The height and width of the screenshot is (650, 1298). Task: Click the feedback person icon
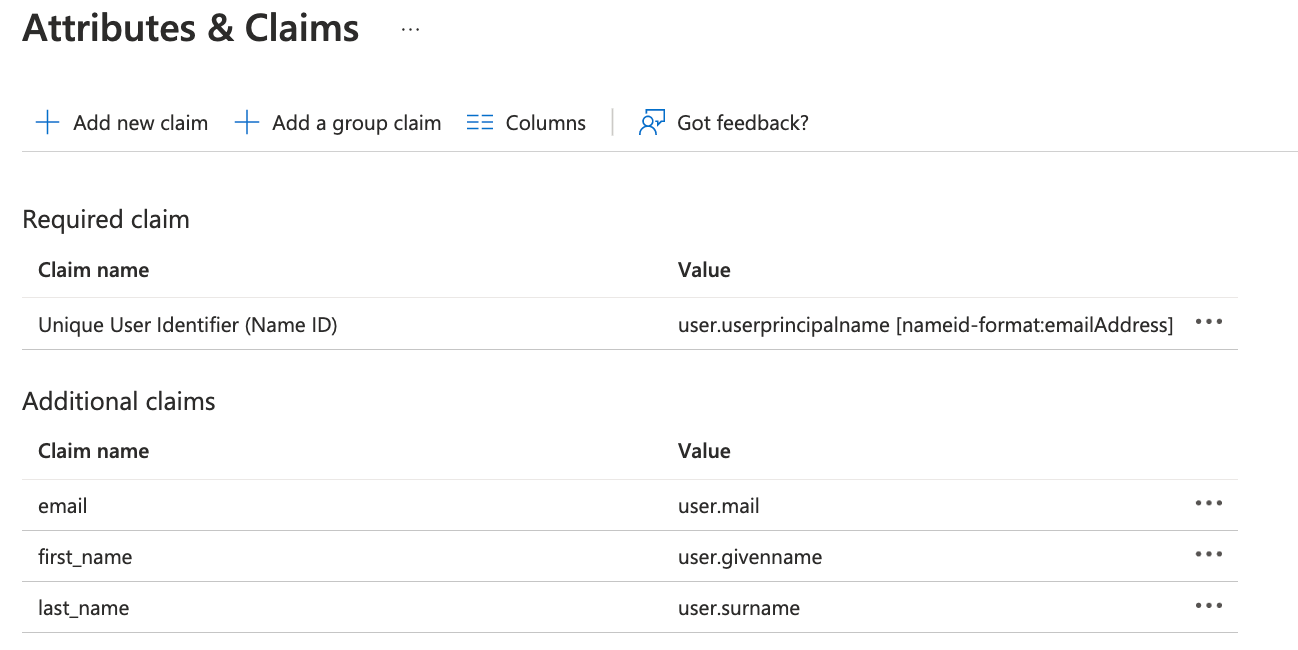651,123
